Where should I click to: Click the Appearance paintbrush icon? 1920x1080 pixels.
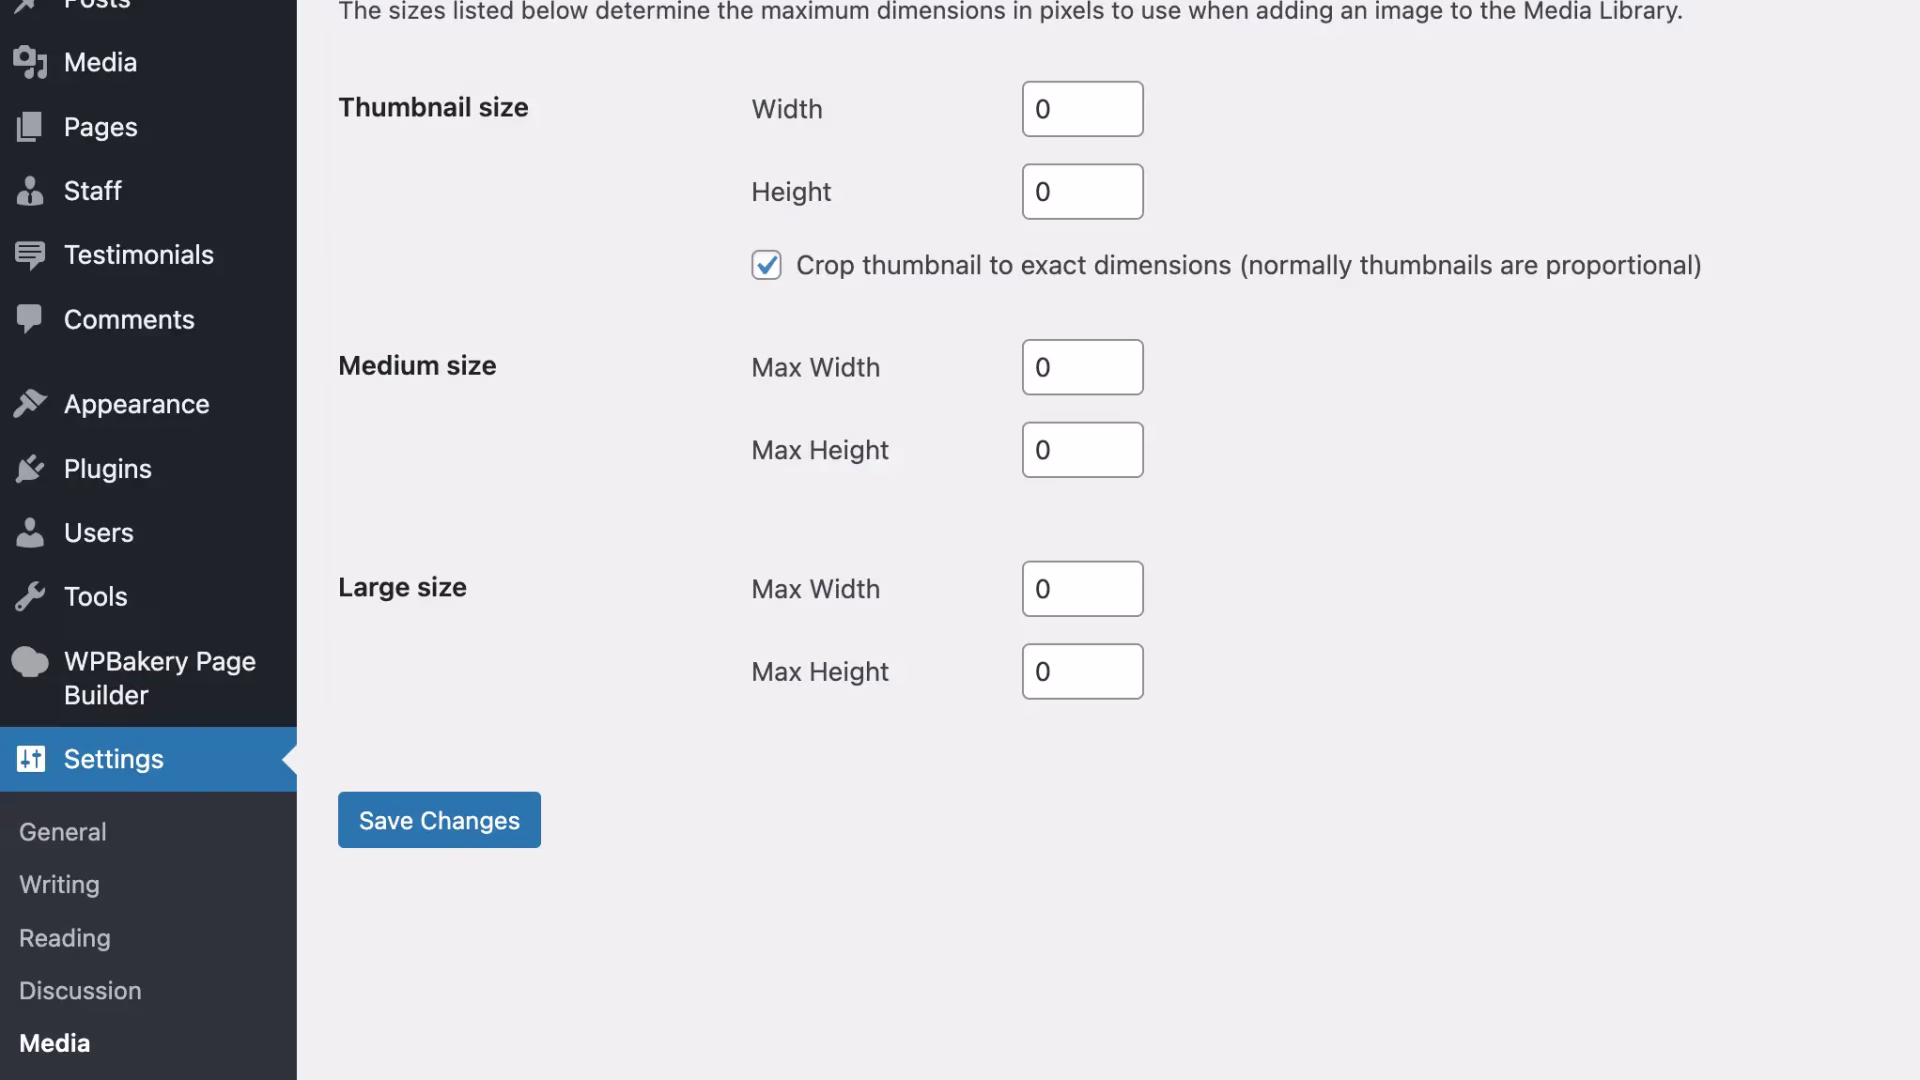[30, 404]
